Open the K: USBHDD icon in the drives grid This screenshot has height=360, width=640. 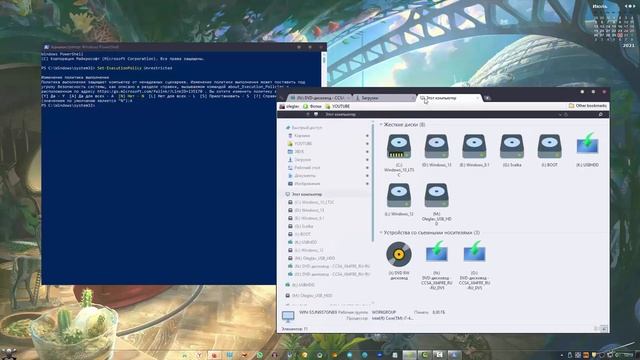pyautogui.click(x=587, y=144)
